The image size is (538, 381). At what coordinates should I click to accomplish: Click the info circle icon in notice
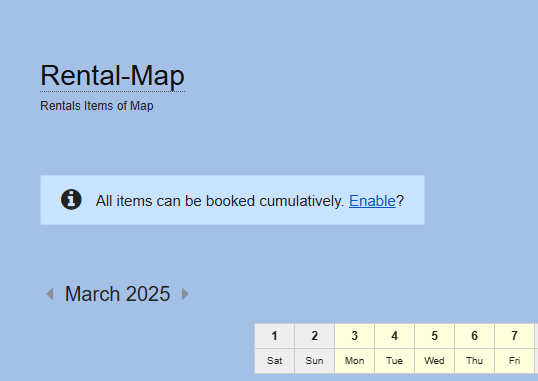click(71, 199)
